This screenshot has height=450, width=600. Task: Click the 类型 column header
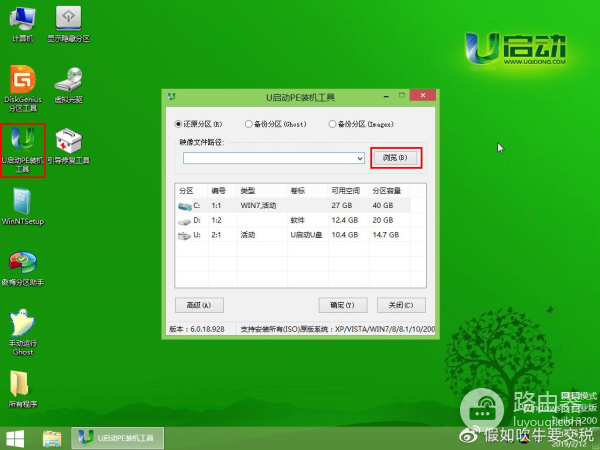[x=262, y=191]
